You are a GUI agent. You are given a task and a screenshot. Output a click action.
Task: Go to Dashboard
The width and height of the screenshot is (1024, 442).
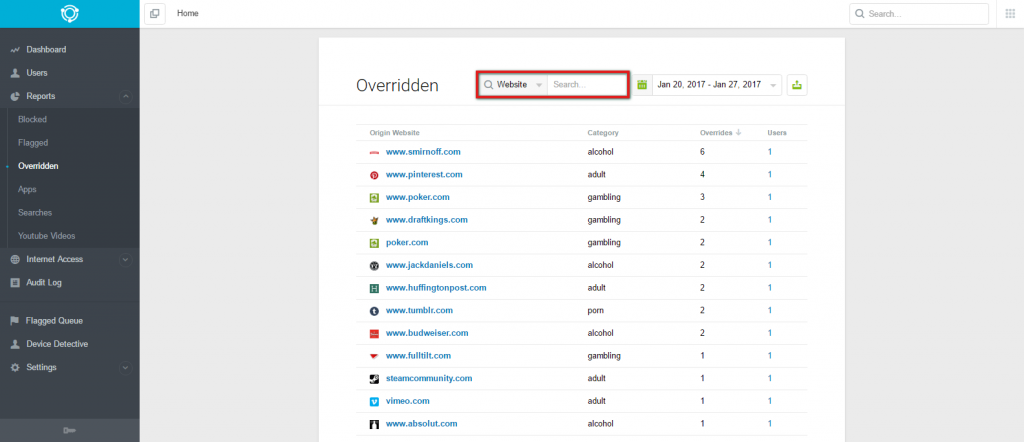pyautogui.click(x=46, y=50)
